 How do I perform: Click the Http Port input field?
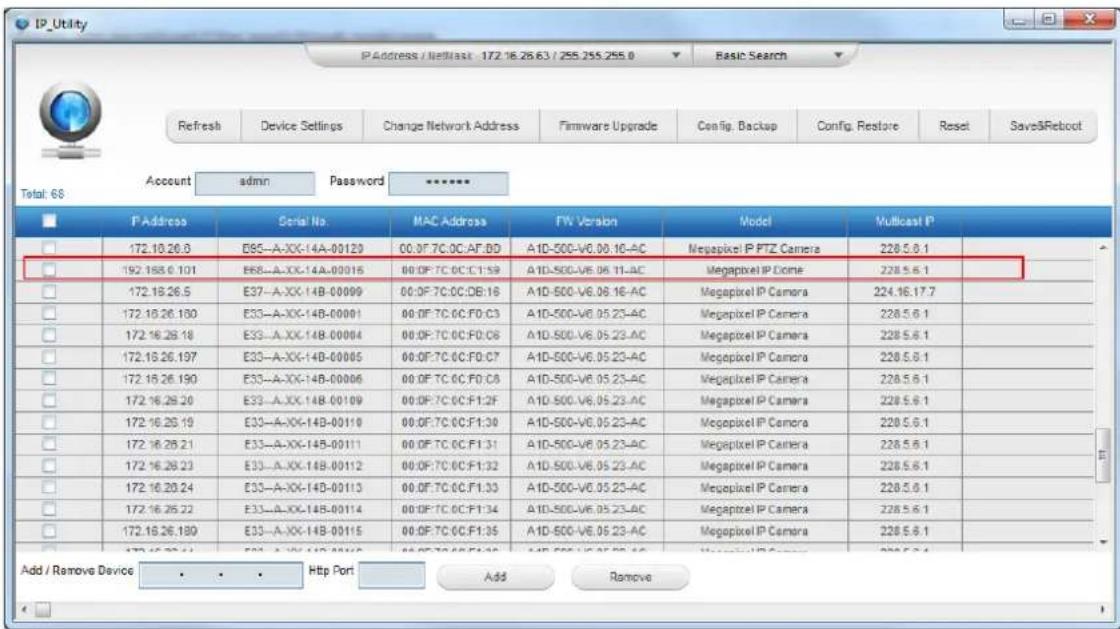click(391, 575)
